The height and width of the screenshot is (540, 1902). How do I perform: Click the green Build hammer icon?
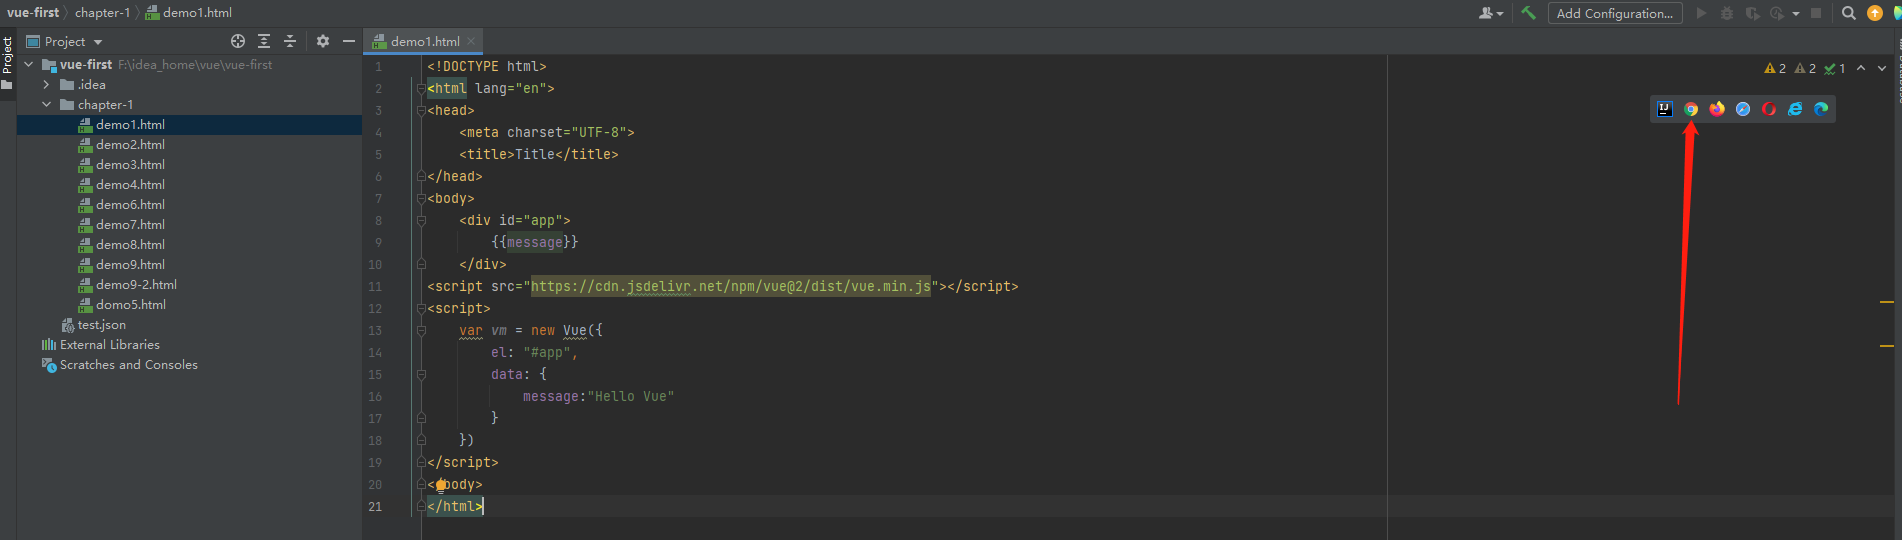point(1528,13)
